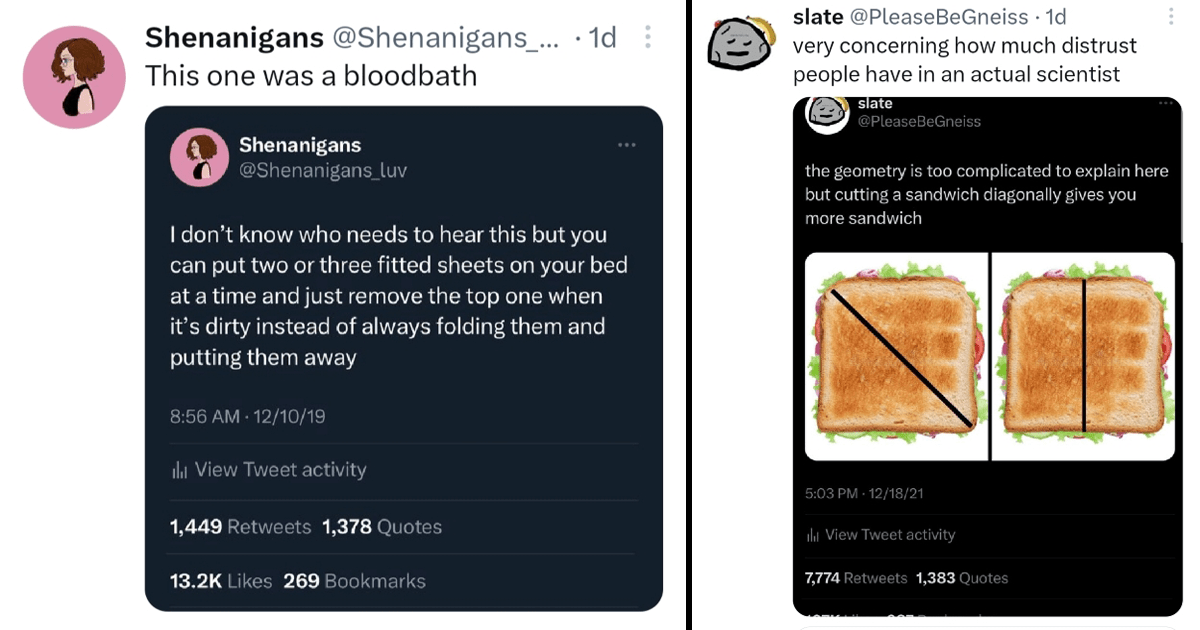Open View Tweet activity in Shenanigans tweet
Screen dimensions: 1200x630
280,470
